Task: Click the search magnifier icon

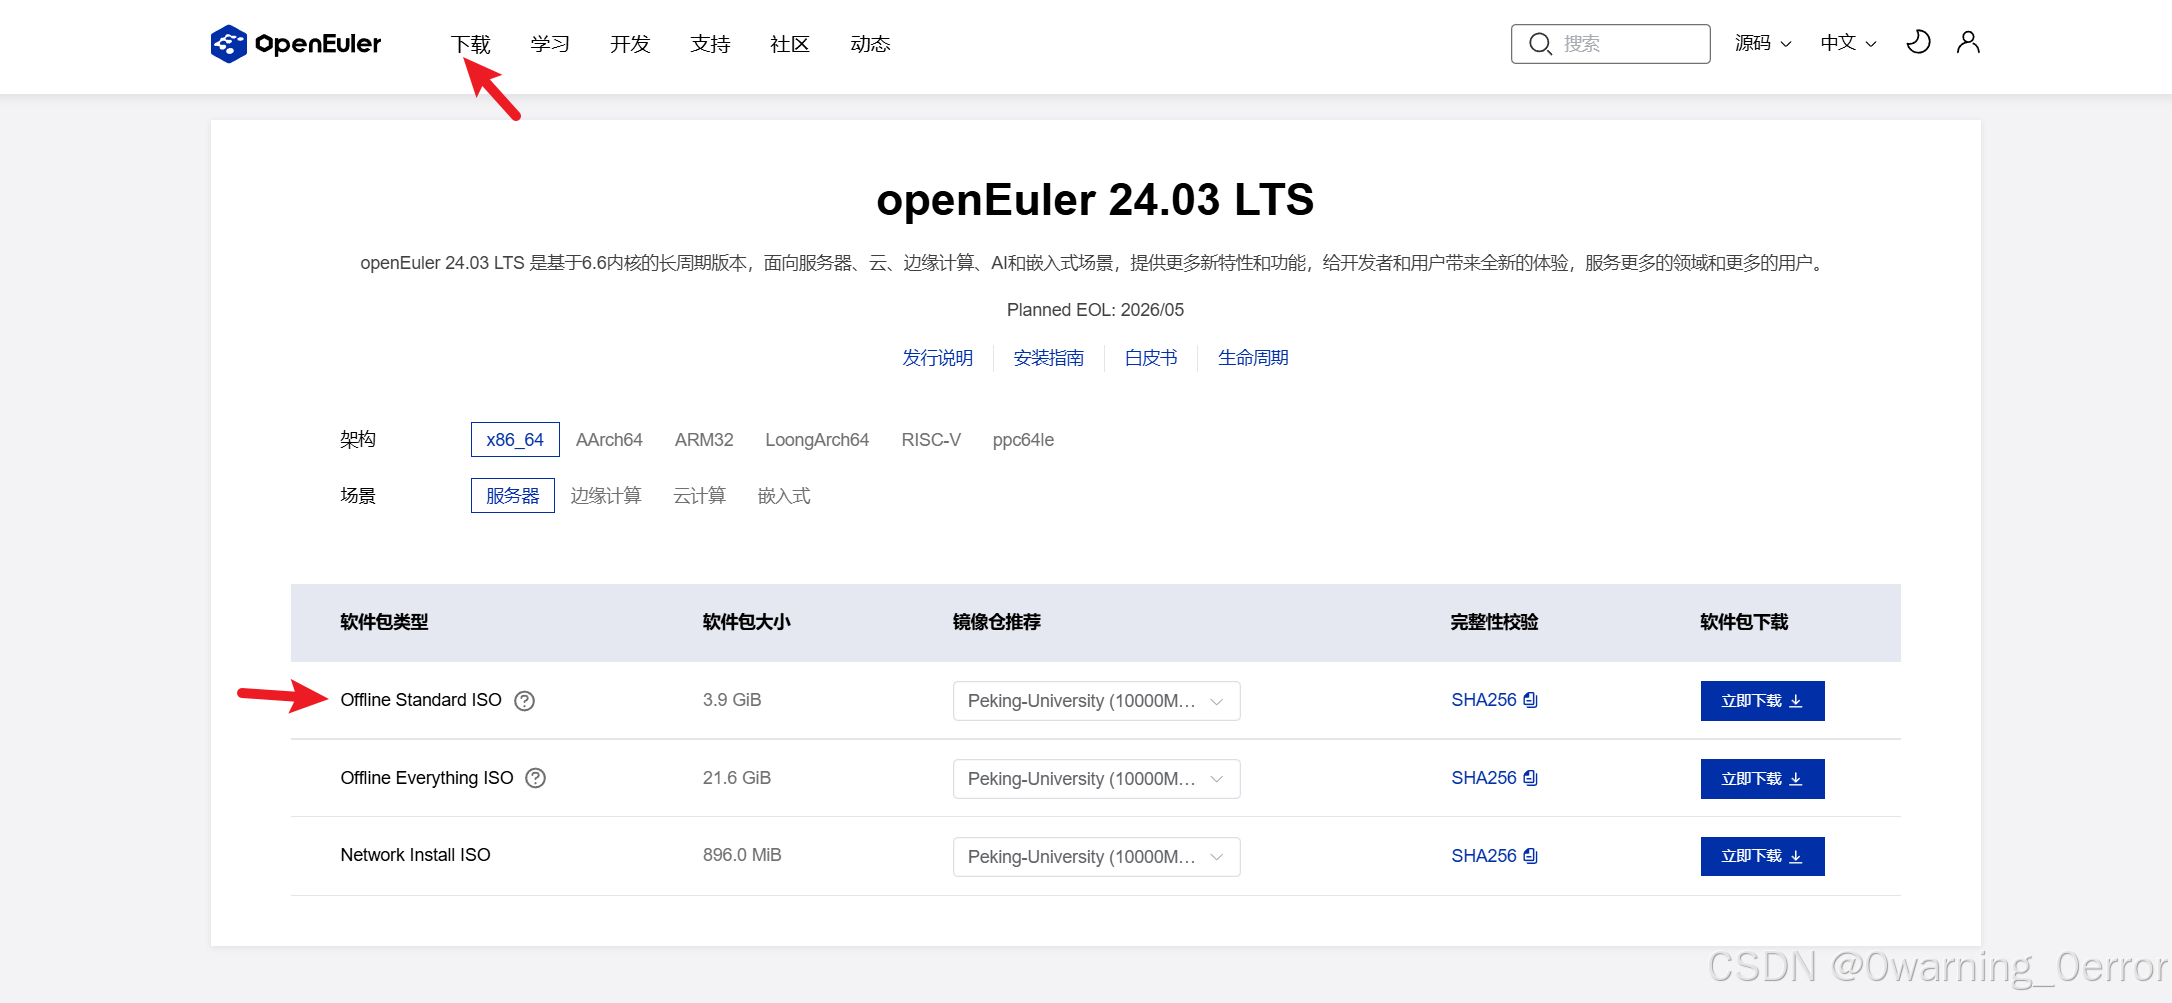Action: pos(1540,43)
